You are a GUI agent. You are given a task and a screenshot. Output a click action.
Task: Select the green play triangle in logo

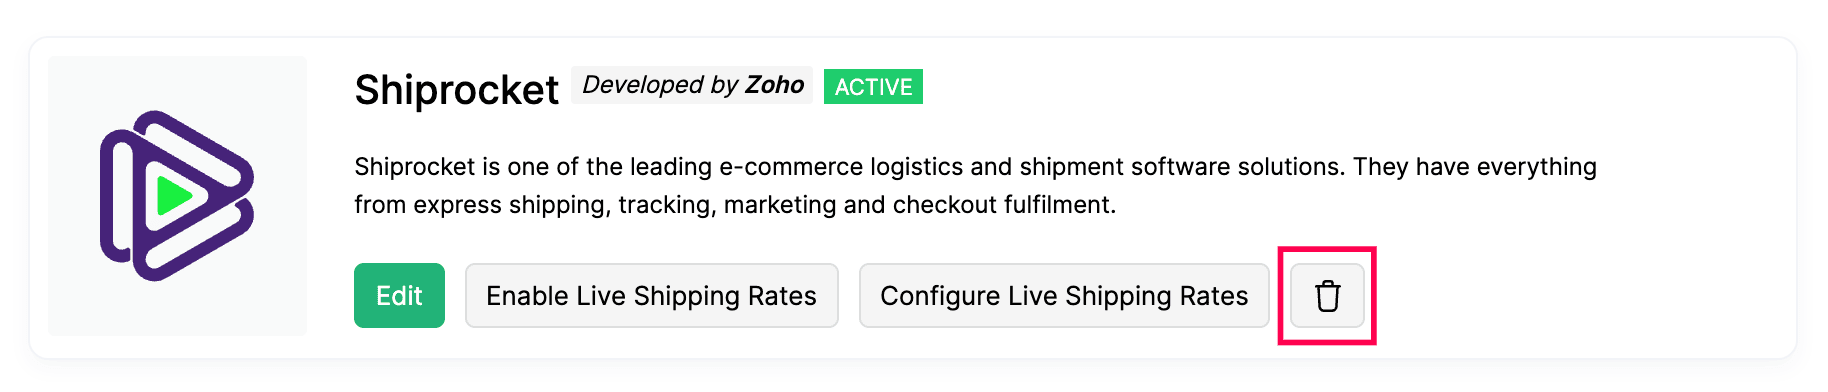(x=174, y=195)
